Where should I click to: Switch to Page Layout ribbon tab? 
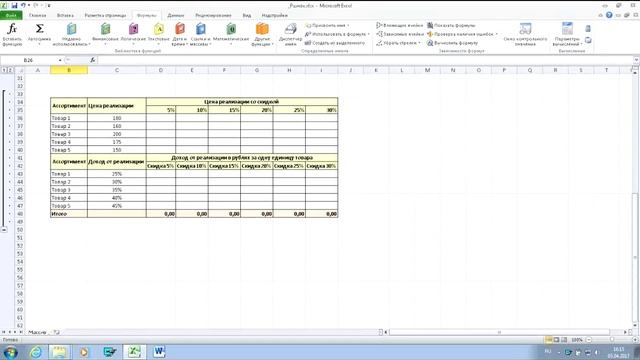click(105, 16)
